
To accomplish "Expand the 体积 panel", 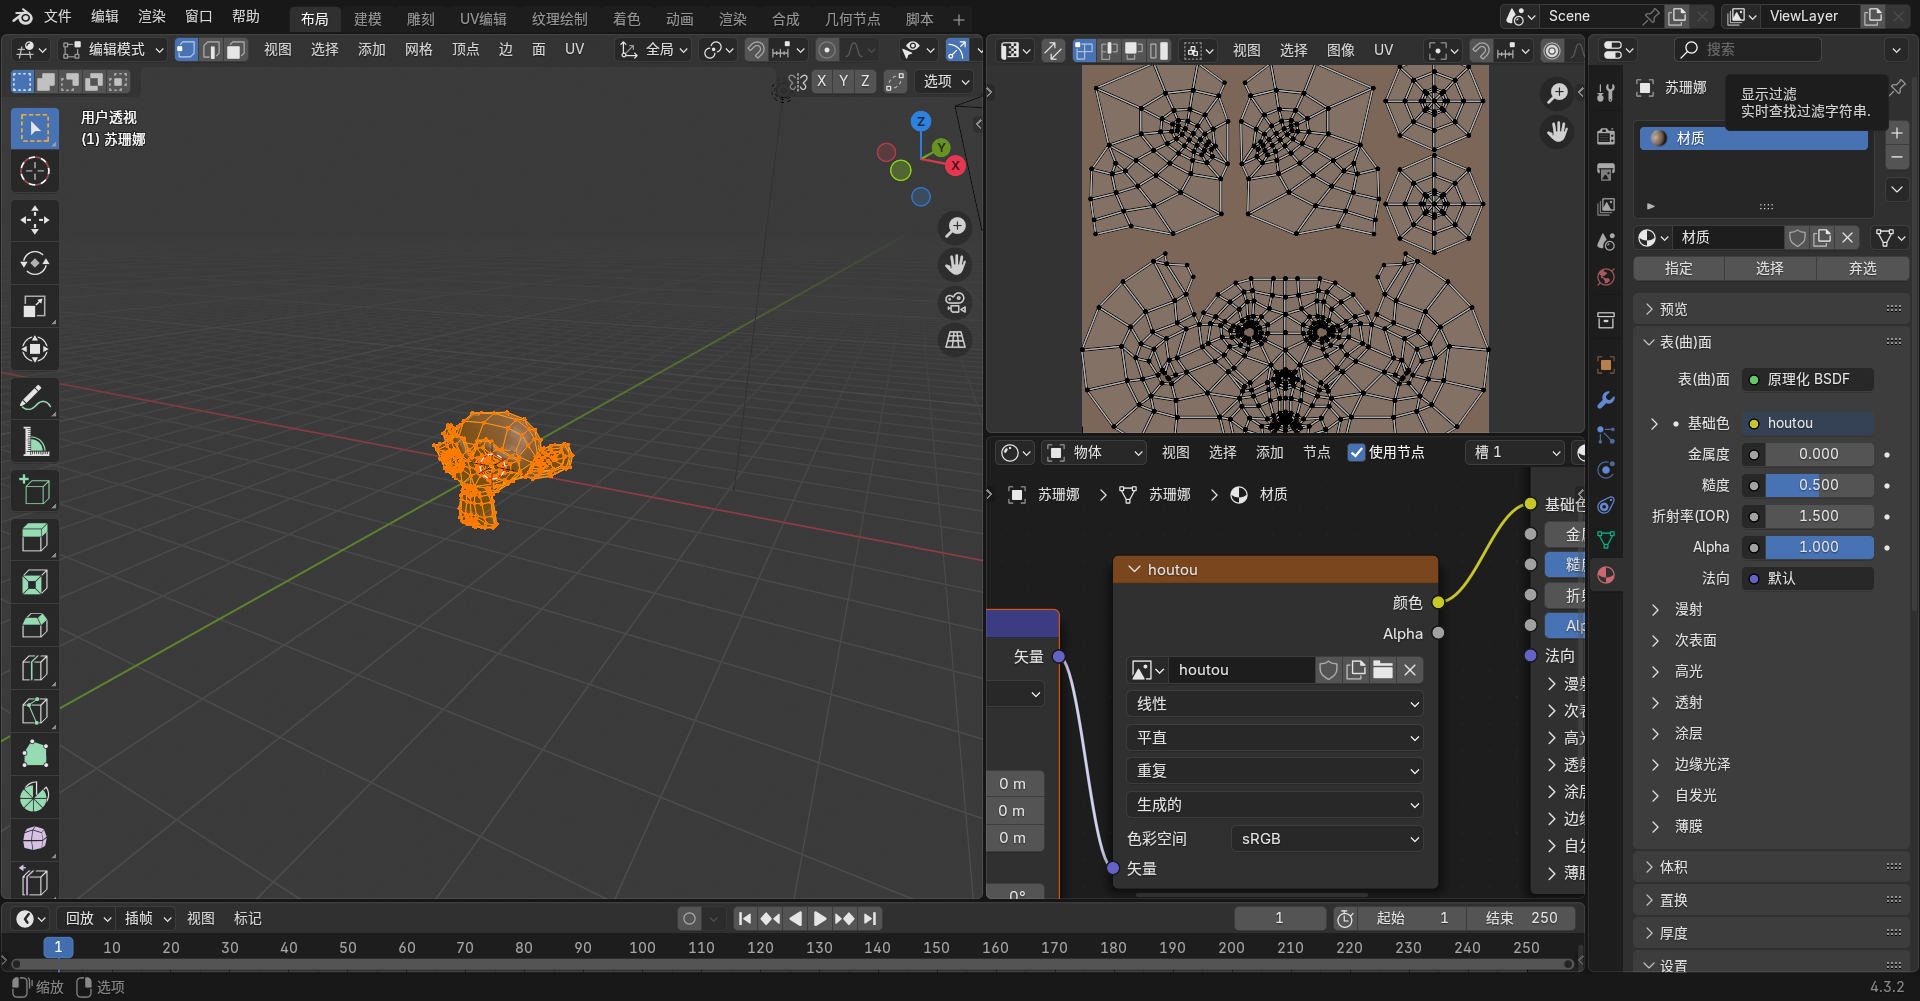I will click(1673, 867).
